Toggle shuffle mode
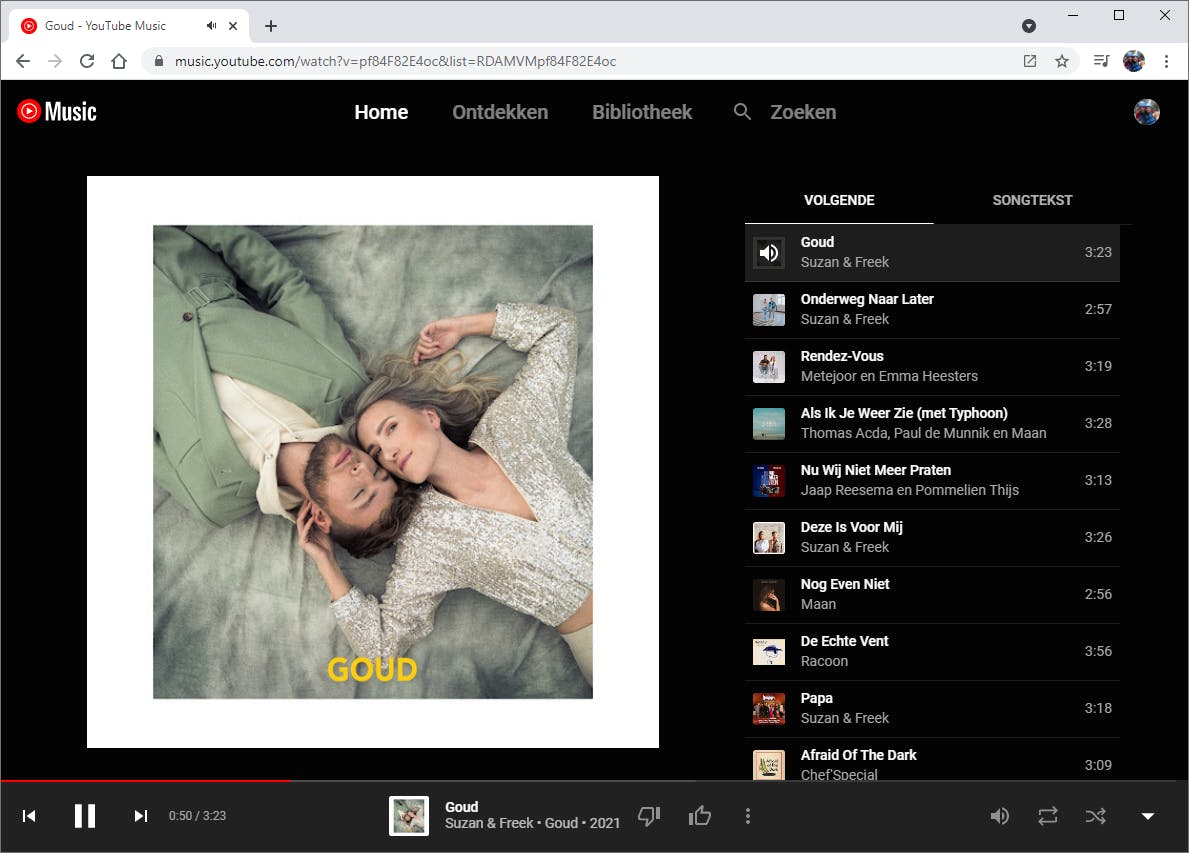The height and width of the screenshot is (853, 1189). (x=1095, y=816)
